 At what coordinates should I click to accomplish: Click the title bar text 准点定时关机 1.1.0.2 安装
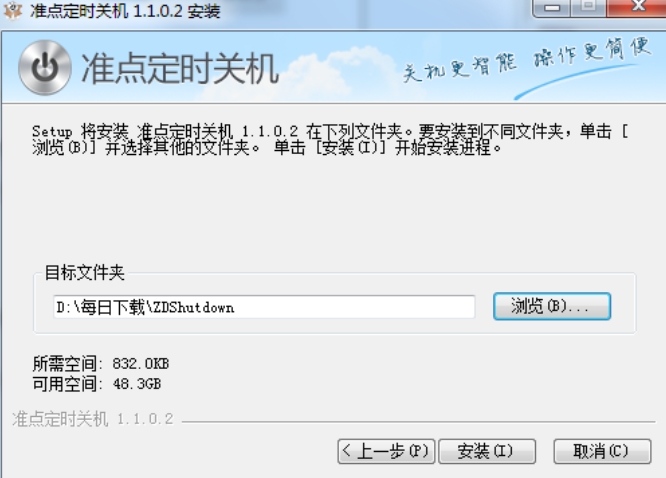[x=125, y=11]
